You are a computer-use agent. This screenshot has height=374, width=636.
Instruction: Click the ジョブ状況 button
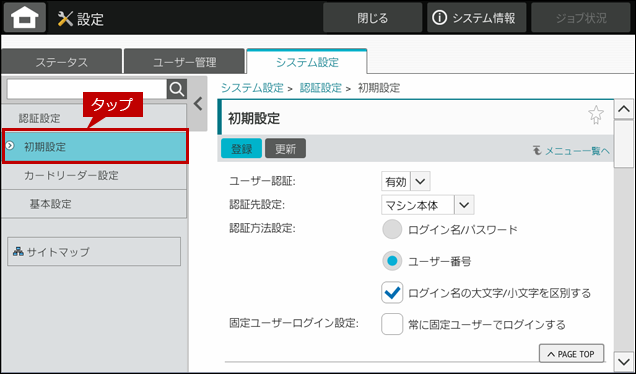click(581, 17)
